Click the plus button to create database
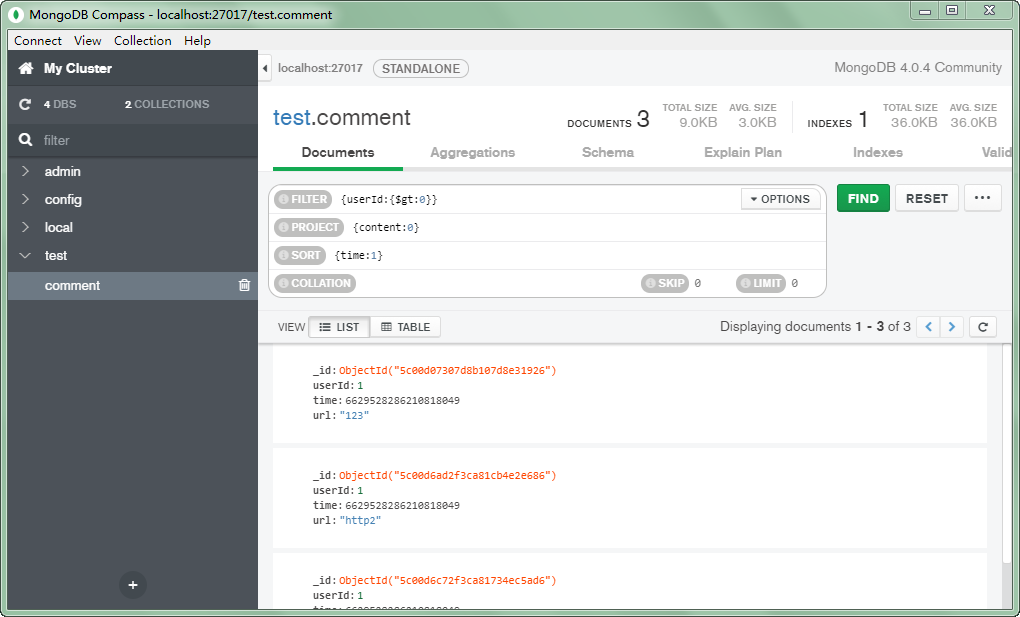Screen dimensions: 1020x617 (133, 584)
